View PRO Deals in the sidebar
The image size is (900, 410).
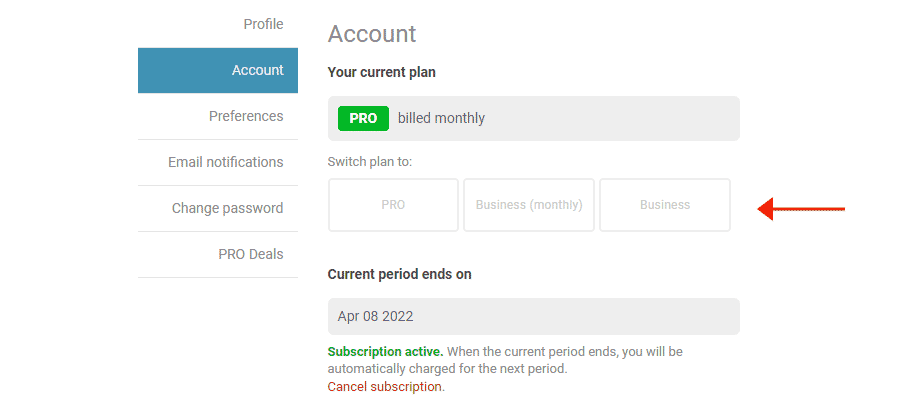218,254
